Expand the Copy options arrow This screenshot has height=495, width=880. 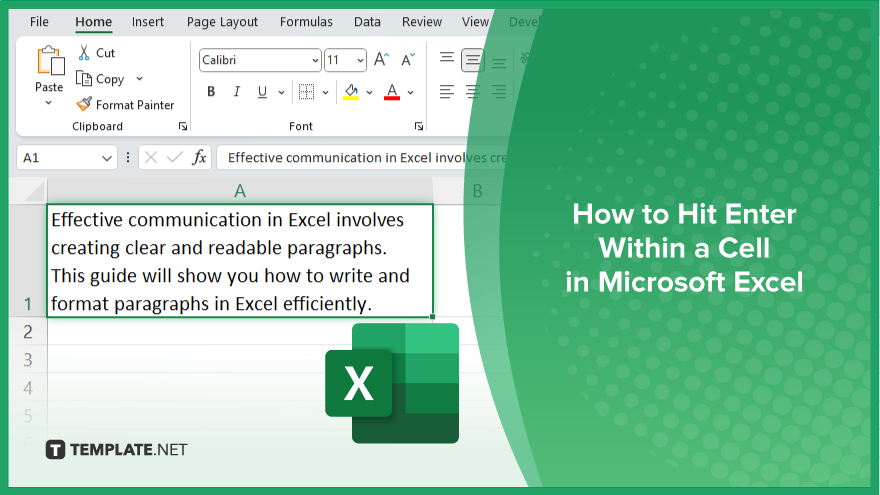click(x=139, y=79)
